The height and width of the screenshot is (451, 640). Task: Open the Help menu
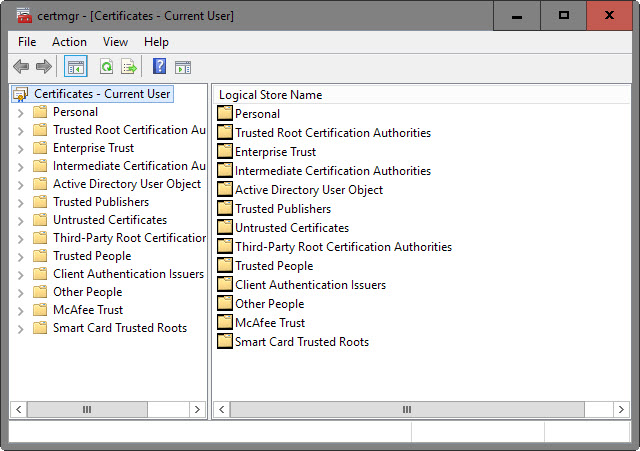click(156, 42)
